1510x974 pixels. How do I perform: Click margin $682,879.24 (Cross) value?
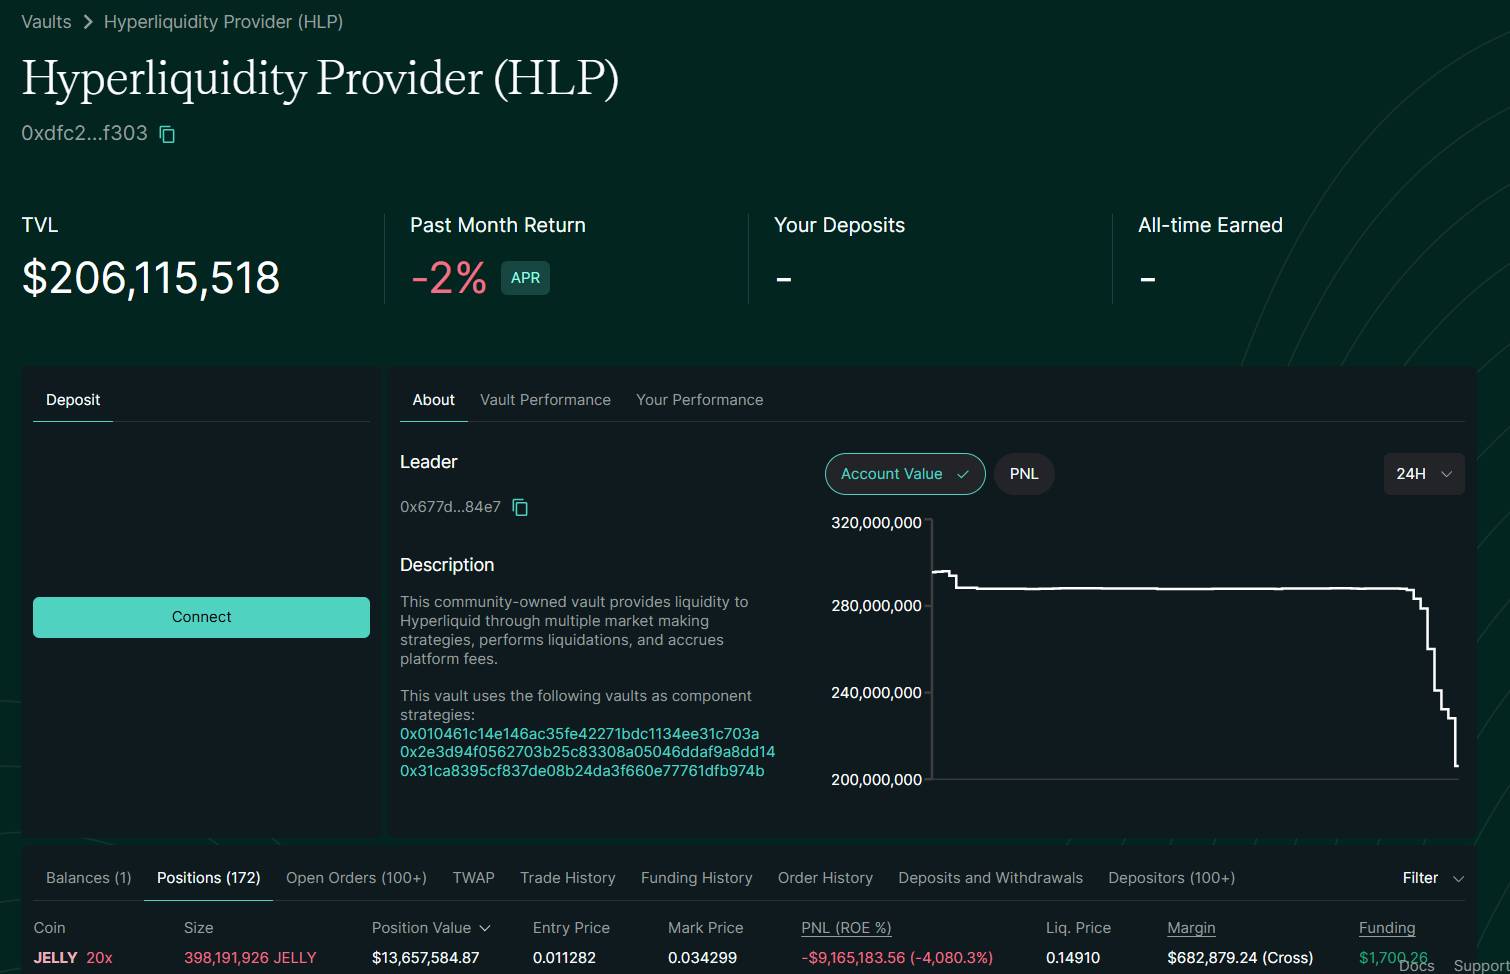[x=1240, y=958]
